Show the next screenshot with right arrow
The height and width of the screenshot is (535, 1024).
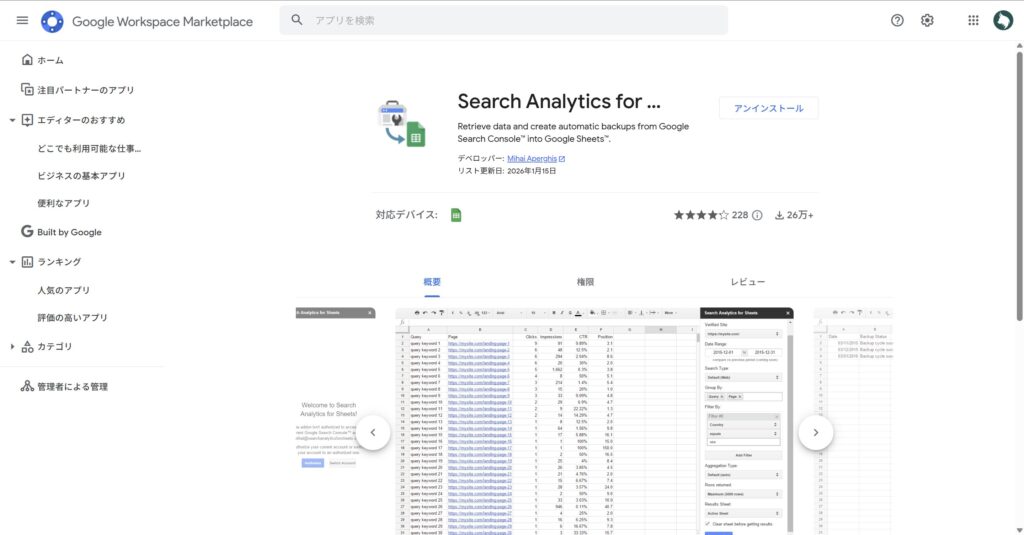(x=816, y=432)
